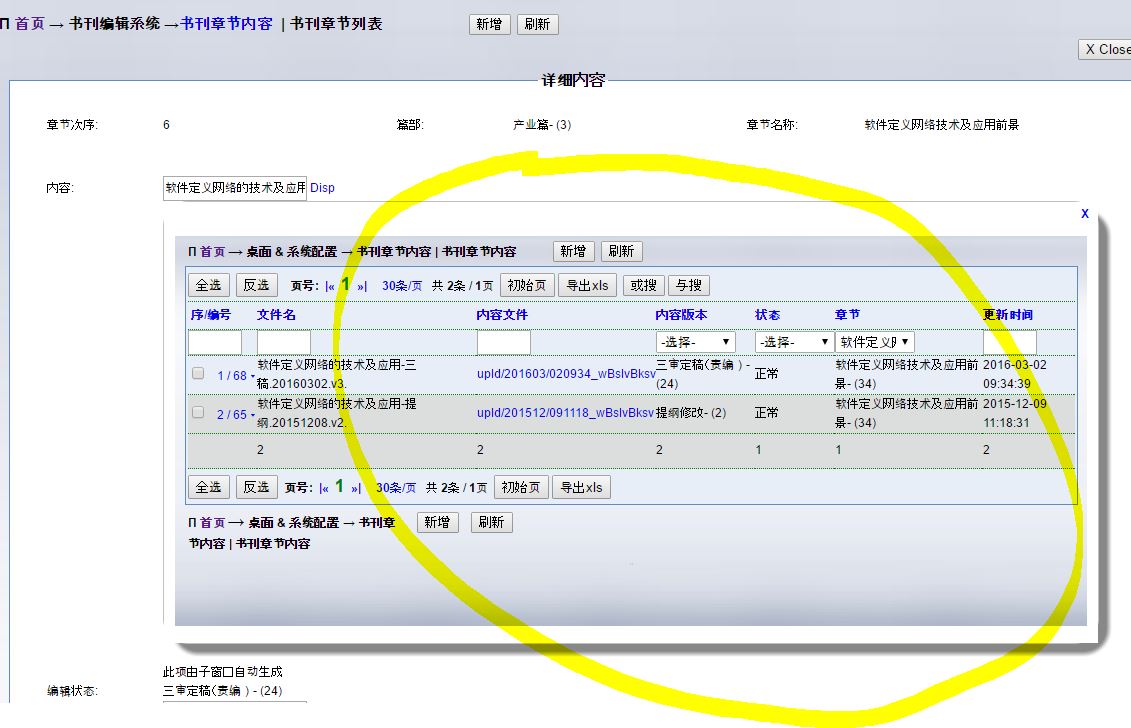This screenshot has width=1131, height=728.
Task: Click Disp link beside 内容 field
Action: coord(322,188)
